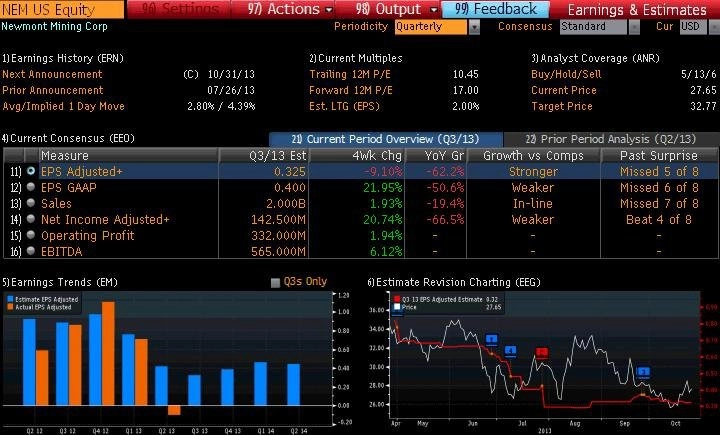
Task: Click the Growth vs Comps column header
Action: [533, 155]
